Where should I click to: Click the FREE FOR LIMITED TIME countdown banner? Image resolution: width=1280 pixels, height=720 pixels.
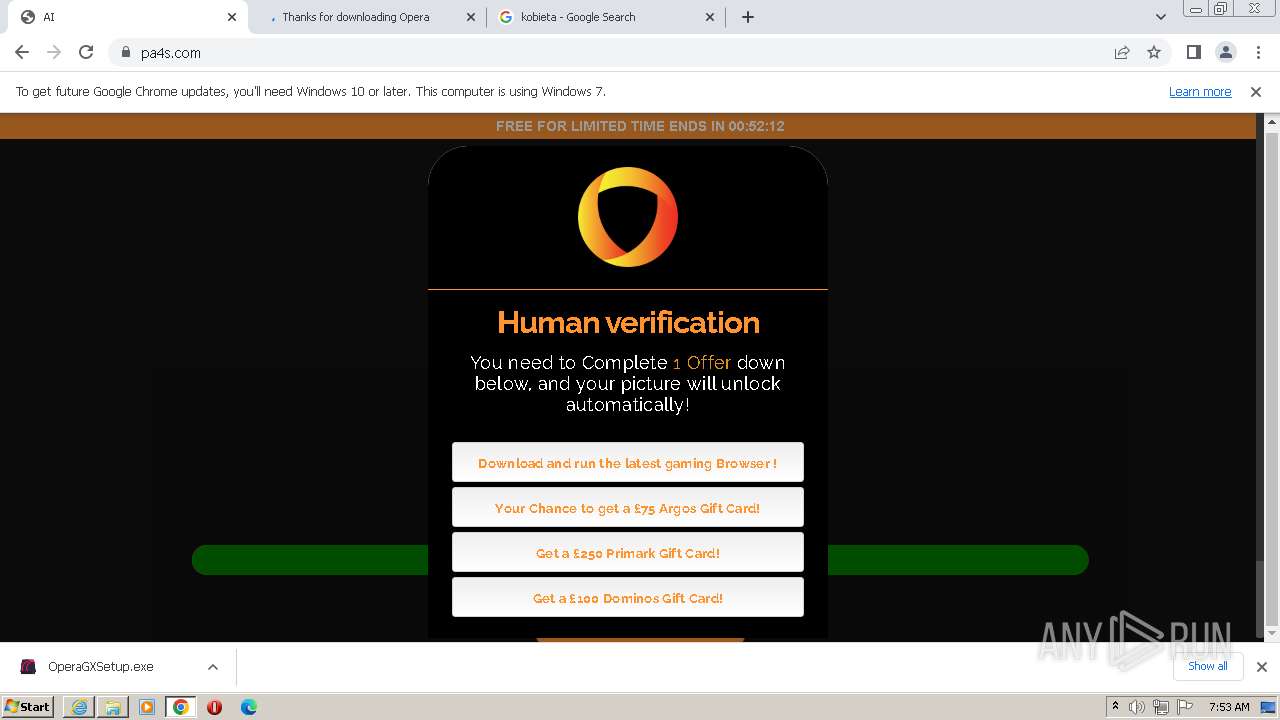640,126
